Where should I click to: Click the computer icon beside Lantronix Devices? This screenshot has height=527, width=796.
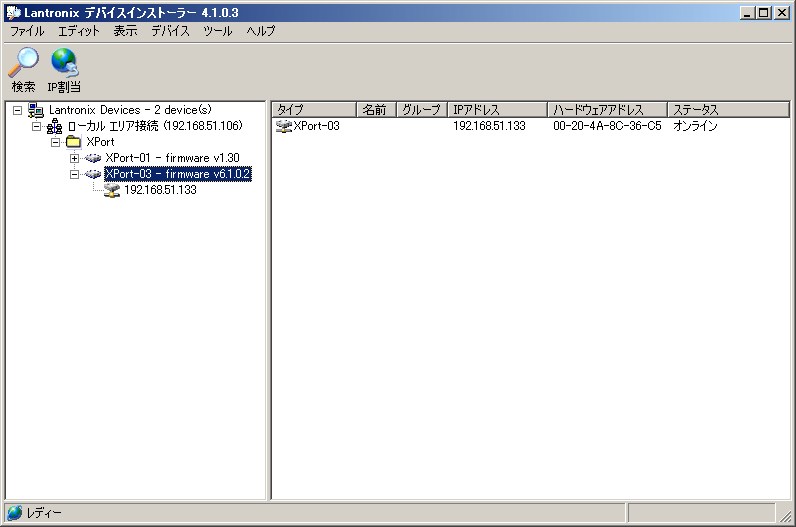pyautogui.click(x=36, y=110)
